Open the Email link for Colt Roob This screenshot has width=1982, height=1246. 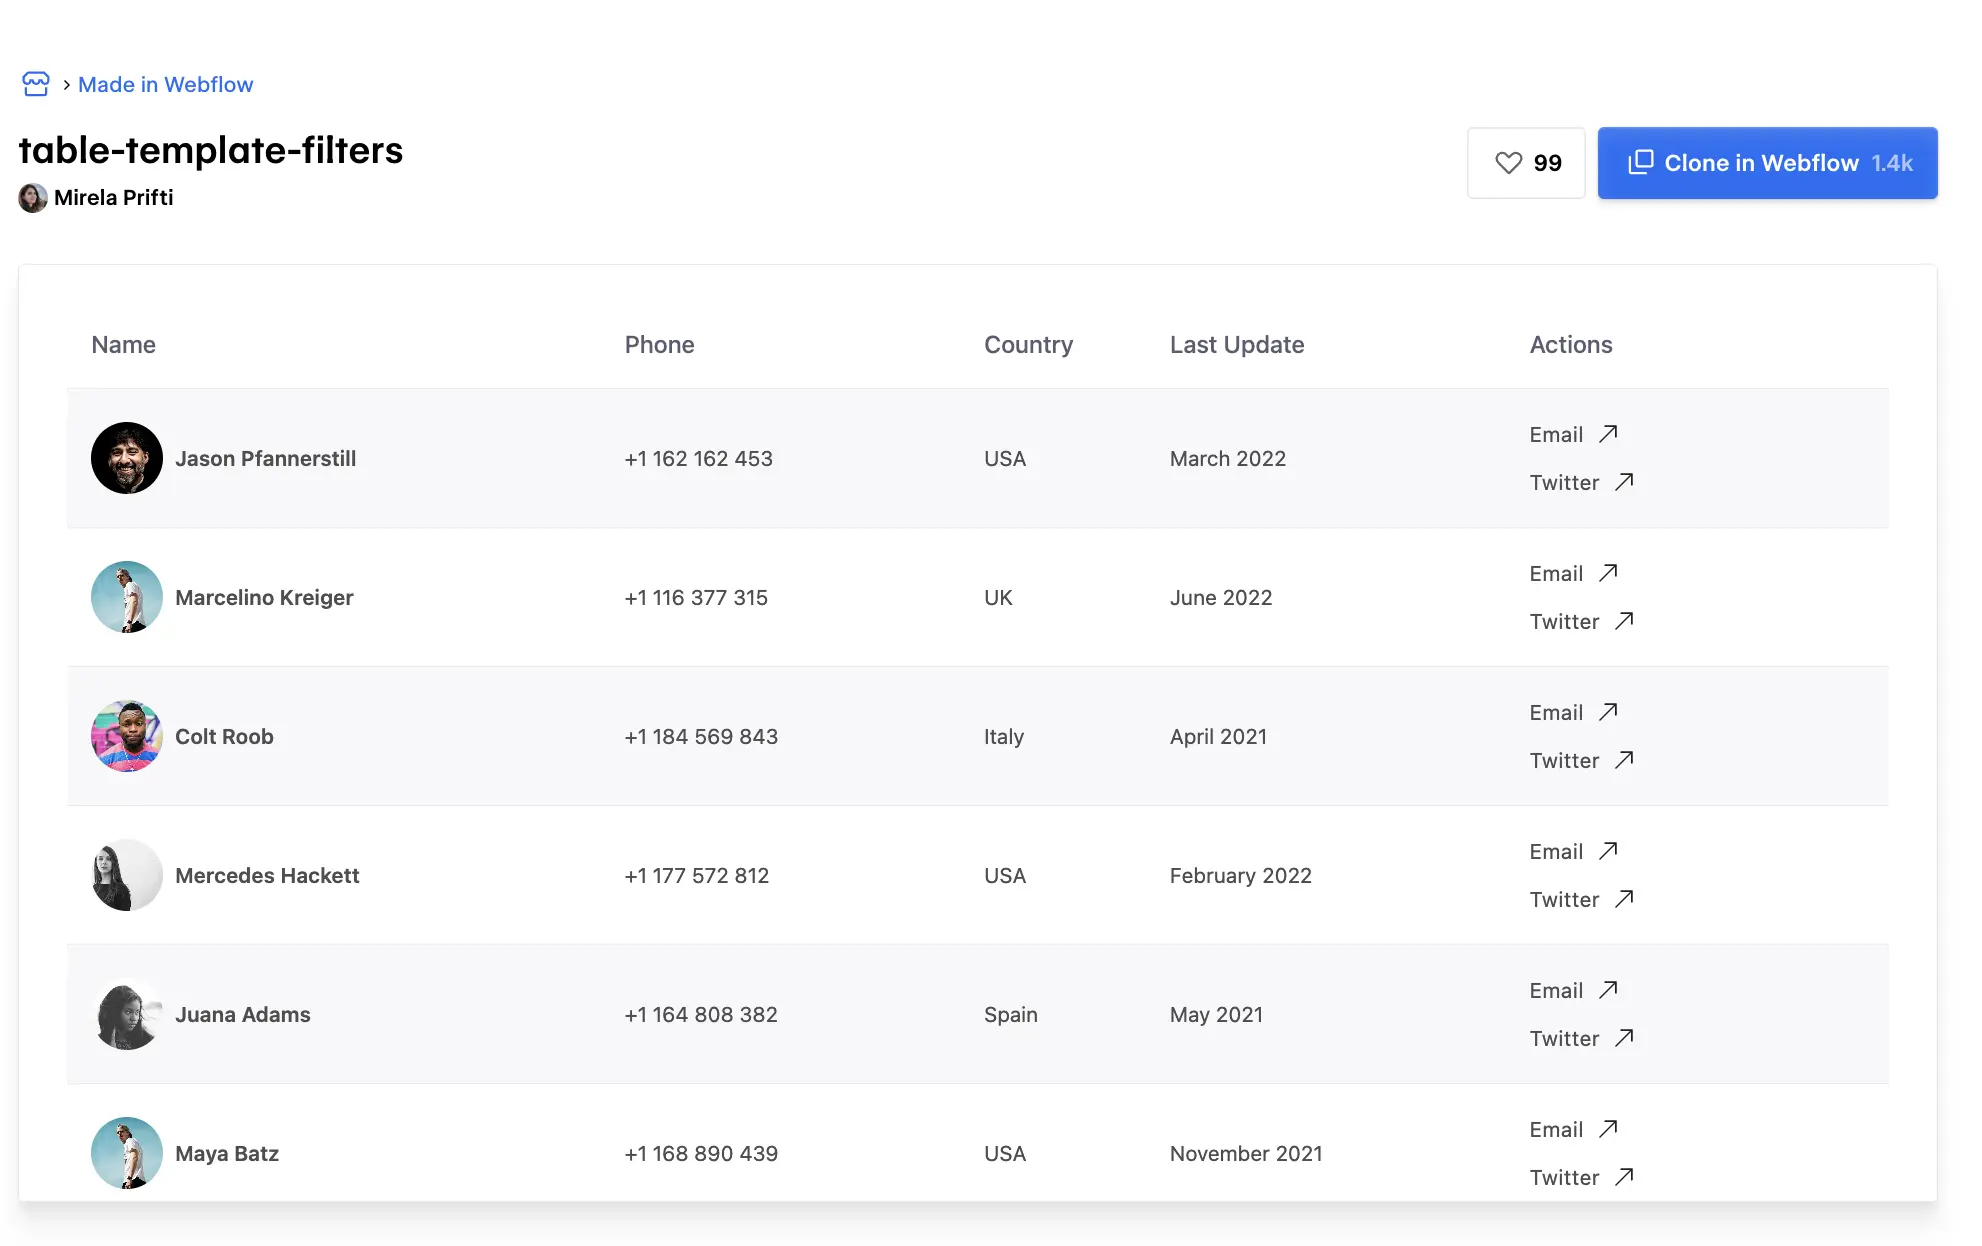tap(1556, 712)
